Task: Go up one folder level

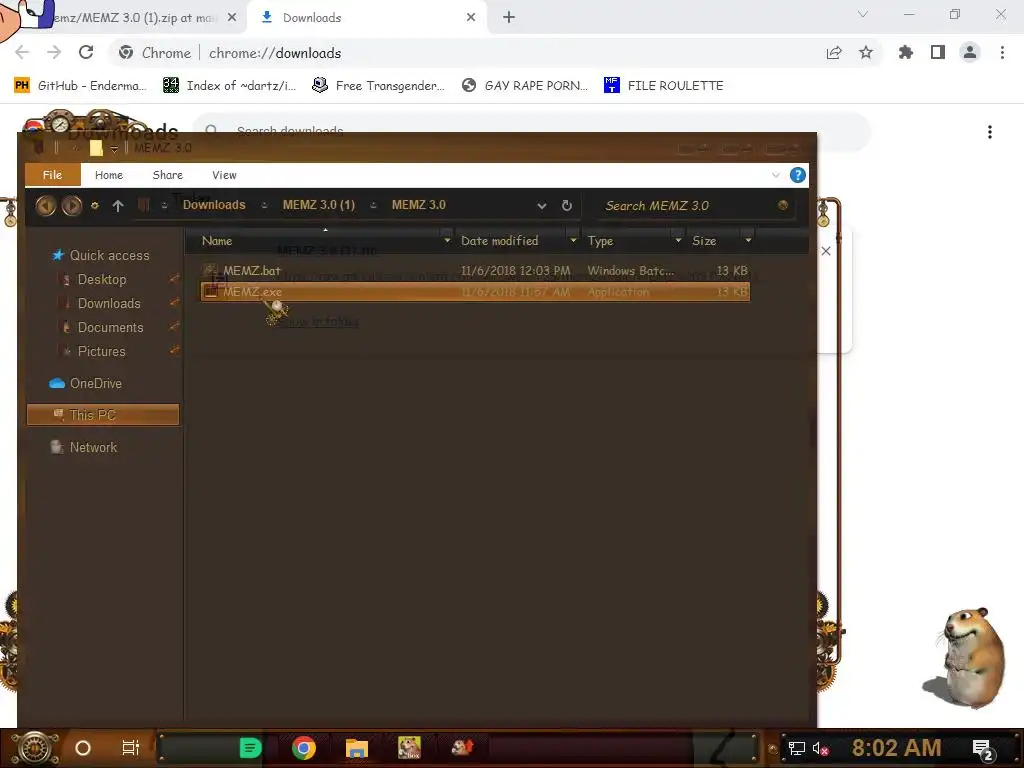Action: pyautogui.click(x=118, y=206)
